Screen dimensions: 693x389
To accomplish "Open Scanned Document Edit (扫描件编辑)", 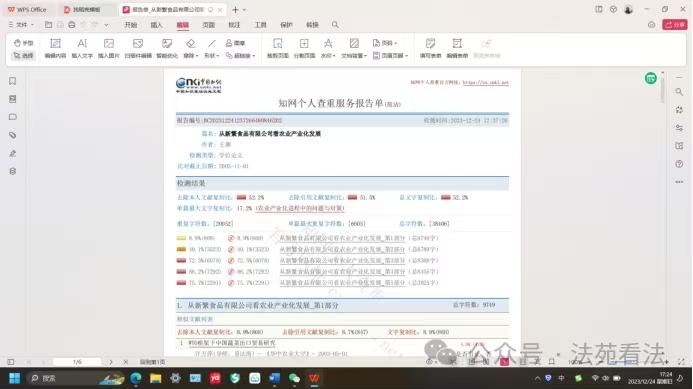I will 138,48.
